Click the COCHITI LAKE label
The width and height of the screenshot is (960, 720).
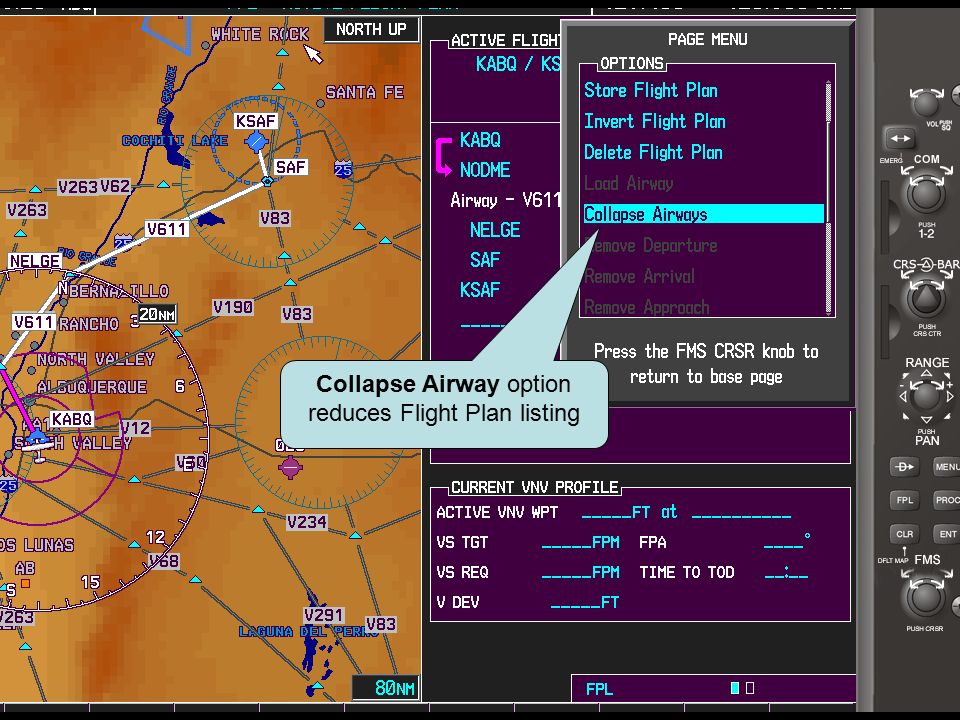coord(174,141)
